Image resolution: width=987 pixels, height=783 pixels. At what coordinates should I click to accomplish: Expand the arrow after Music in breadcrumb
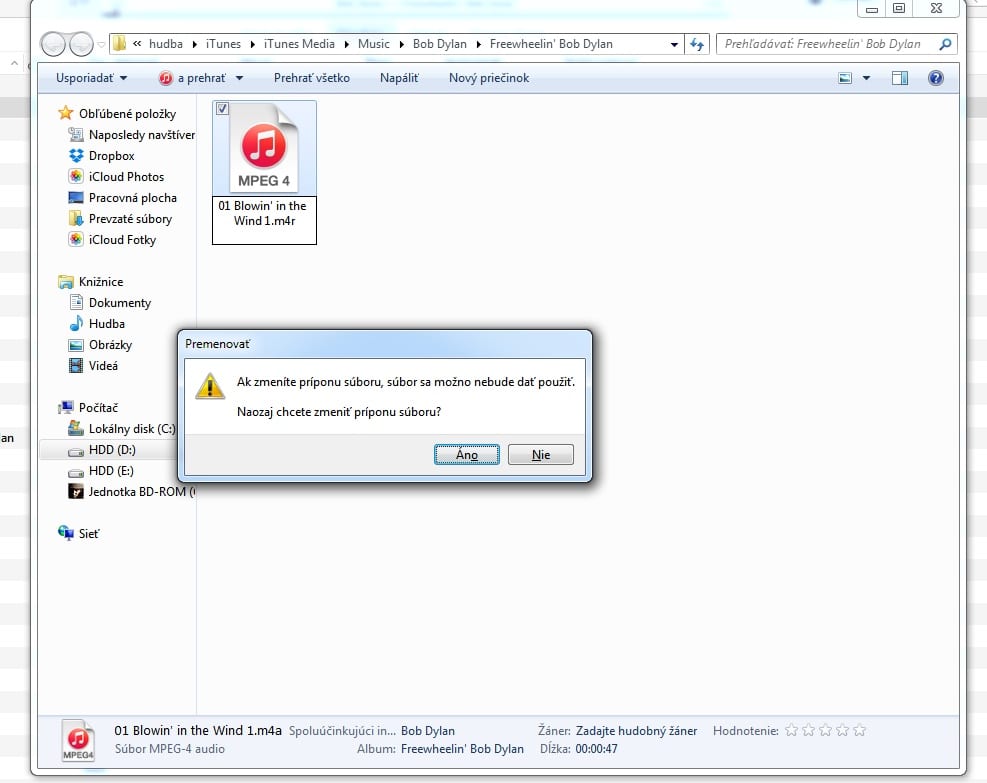pos(402,44)
